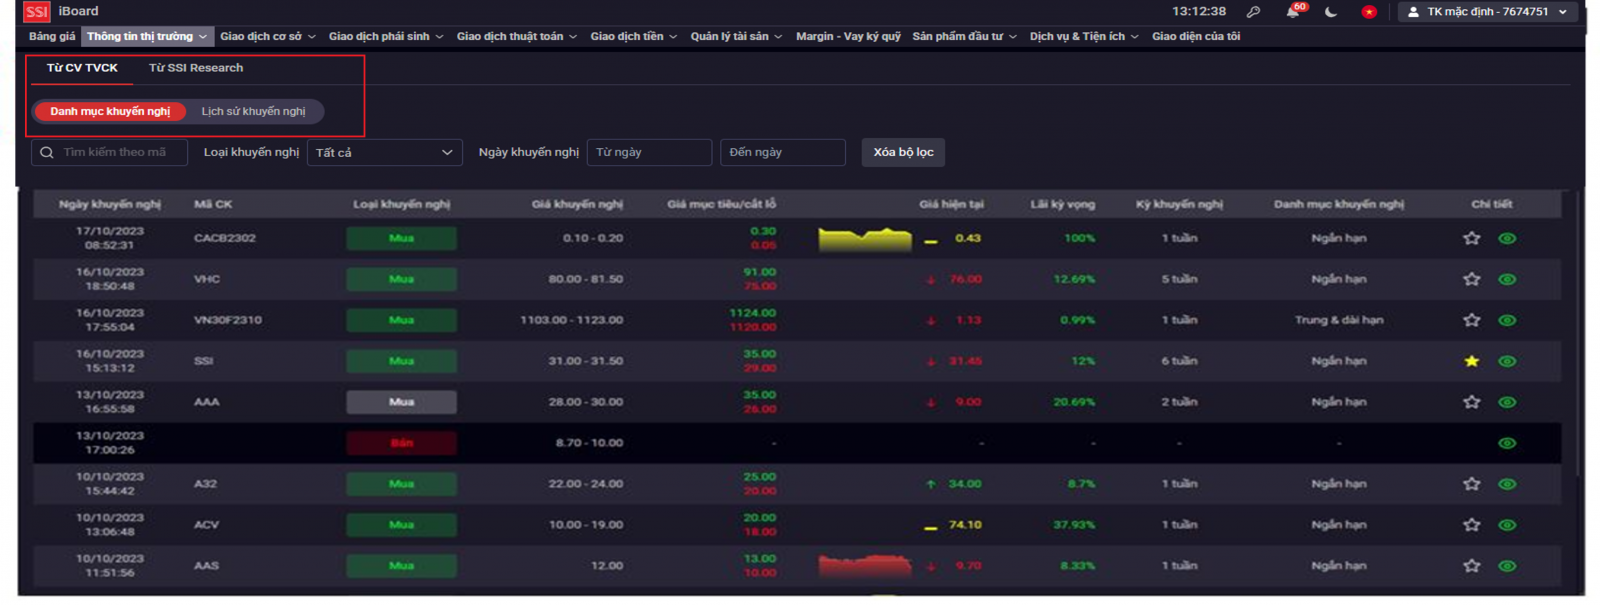Click the Xóa bộ lọc button
The image size is (1600, 605).
pyautogui.click(x=903, y=152)
